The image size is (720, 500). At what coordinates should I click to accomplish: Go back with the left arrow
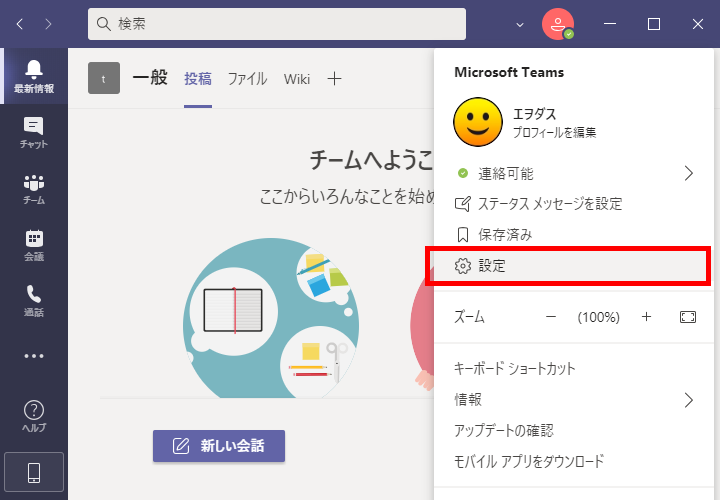point(20,24)
